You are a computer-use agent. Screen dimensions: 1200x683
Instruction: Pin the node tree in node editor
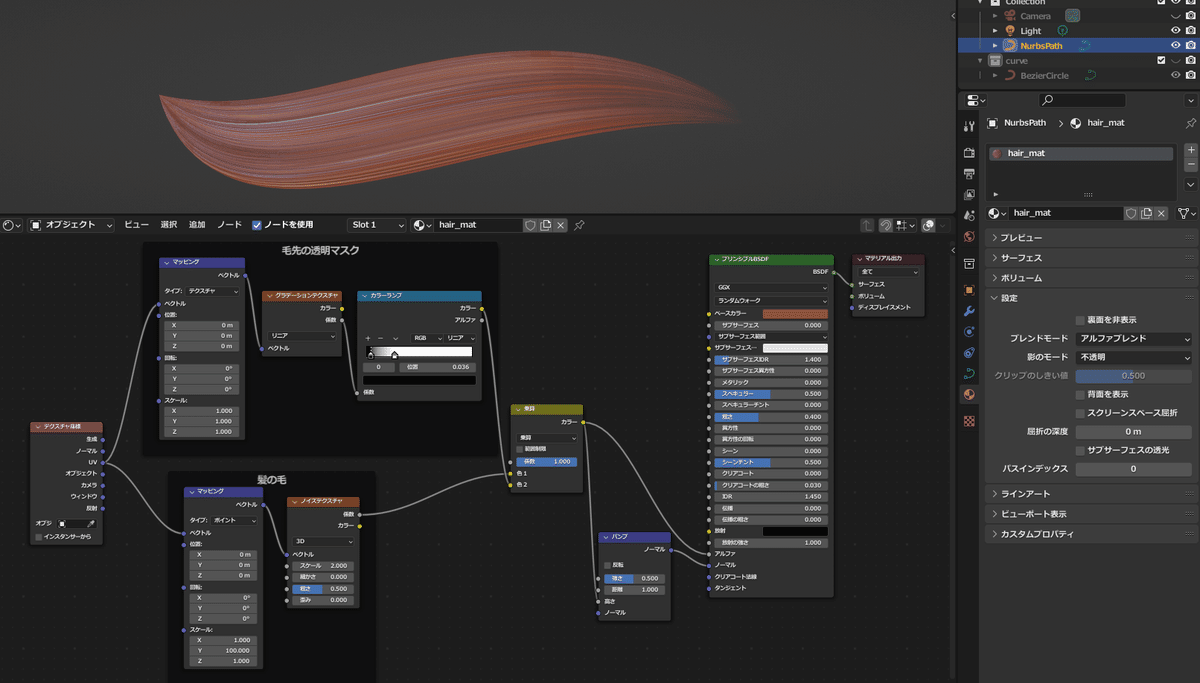(579, 226)
